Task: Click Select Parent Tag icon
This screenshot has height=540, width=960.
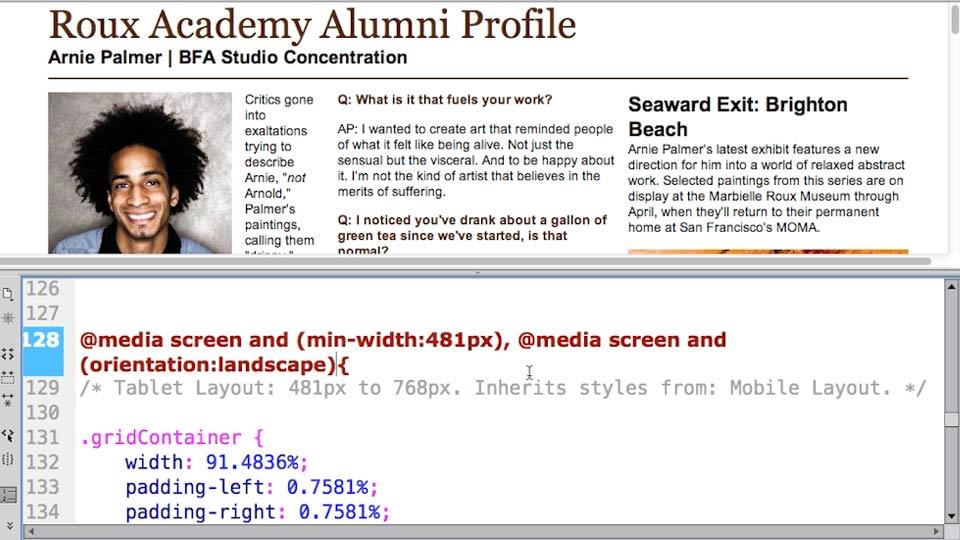Action: click(x=8, y=435)
